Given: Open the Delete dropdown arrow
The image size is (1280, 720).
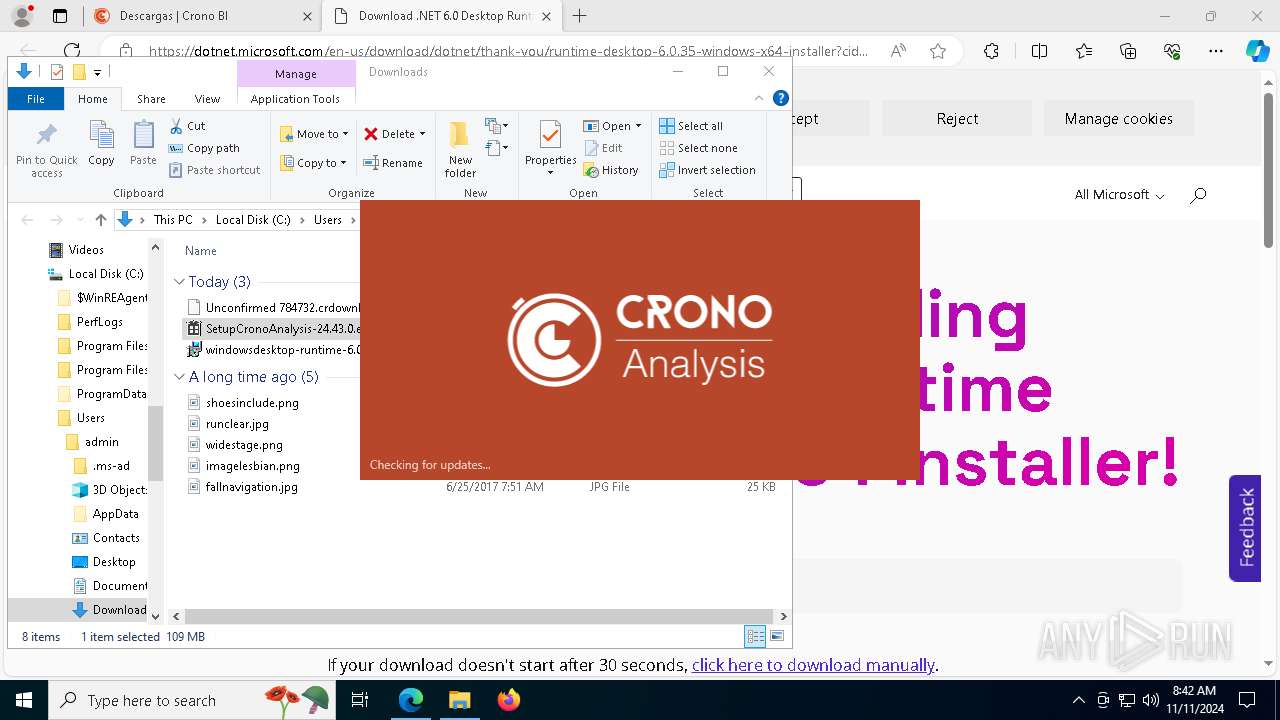Looking at the screenshot, I should [x=422, y=134].
